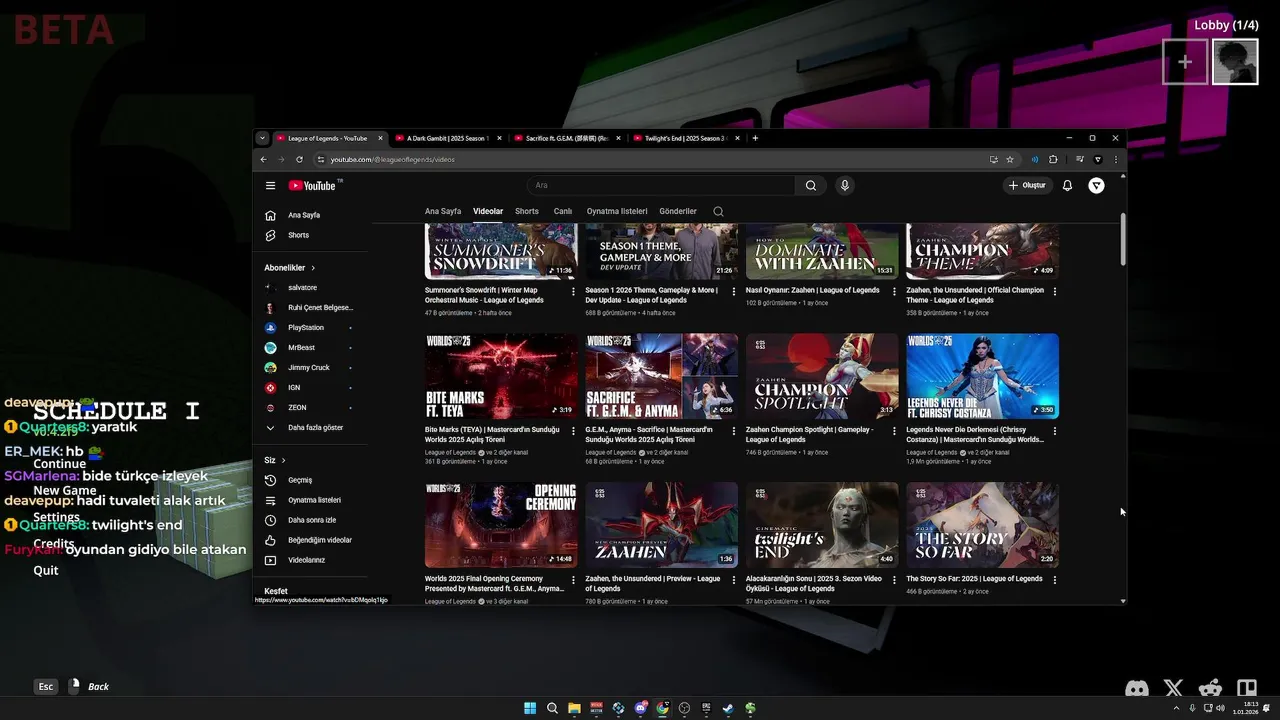1280x720 pixels.
Task: Open options for Season 1 2026 Theme video
Action: (x=734, y=291)
